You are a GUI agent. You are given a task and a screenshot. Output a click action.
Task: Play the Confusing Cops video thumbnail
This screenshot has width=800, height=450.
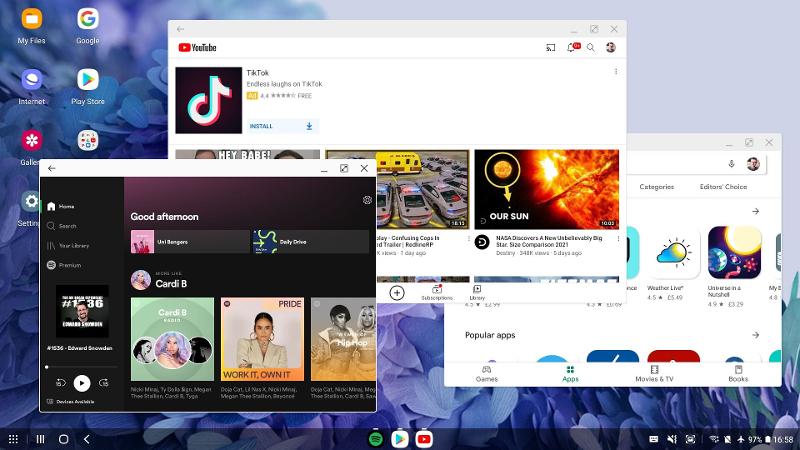(422, 189)
